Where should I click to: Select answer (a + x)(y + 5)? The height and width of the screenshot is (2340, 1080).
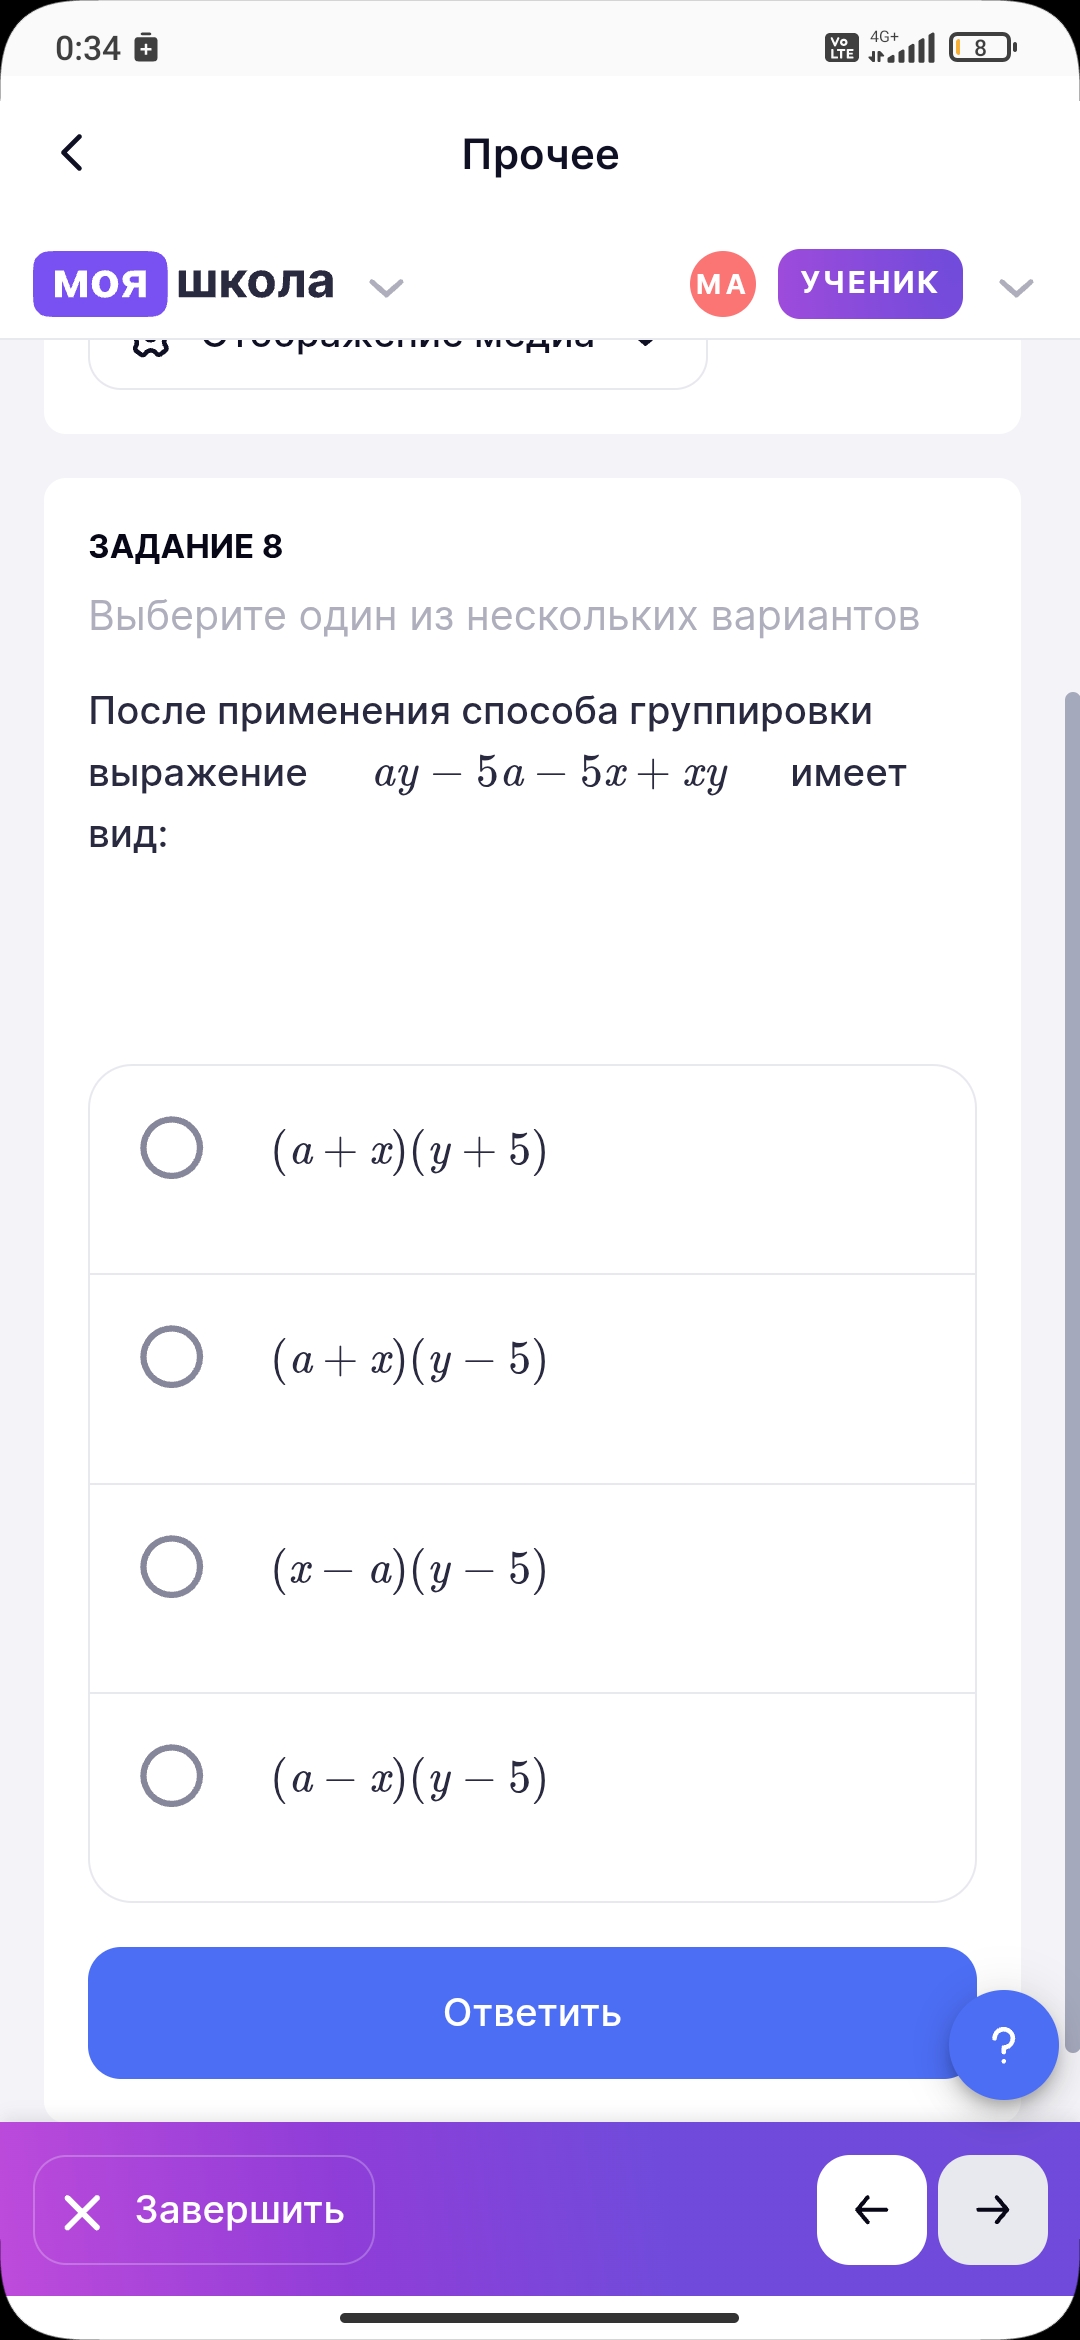(x=172, y=1148)
